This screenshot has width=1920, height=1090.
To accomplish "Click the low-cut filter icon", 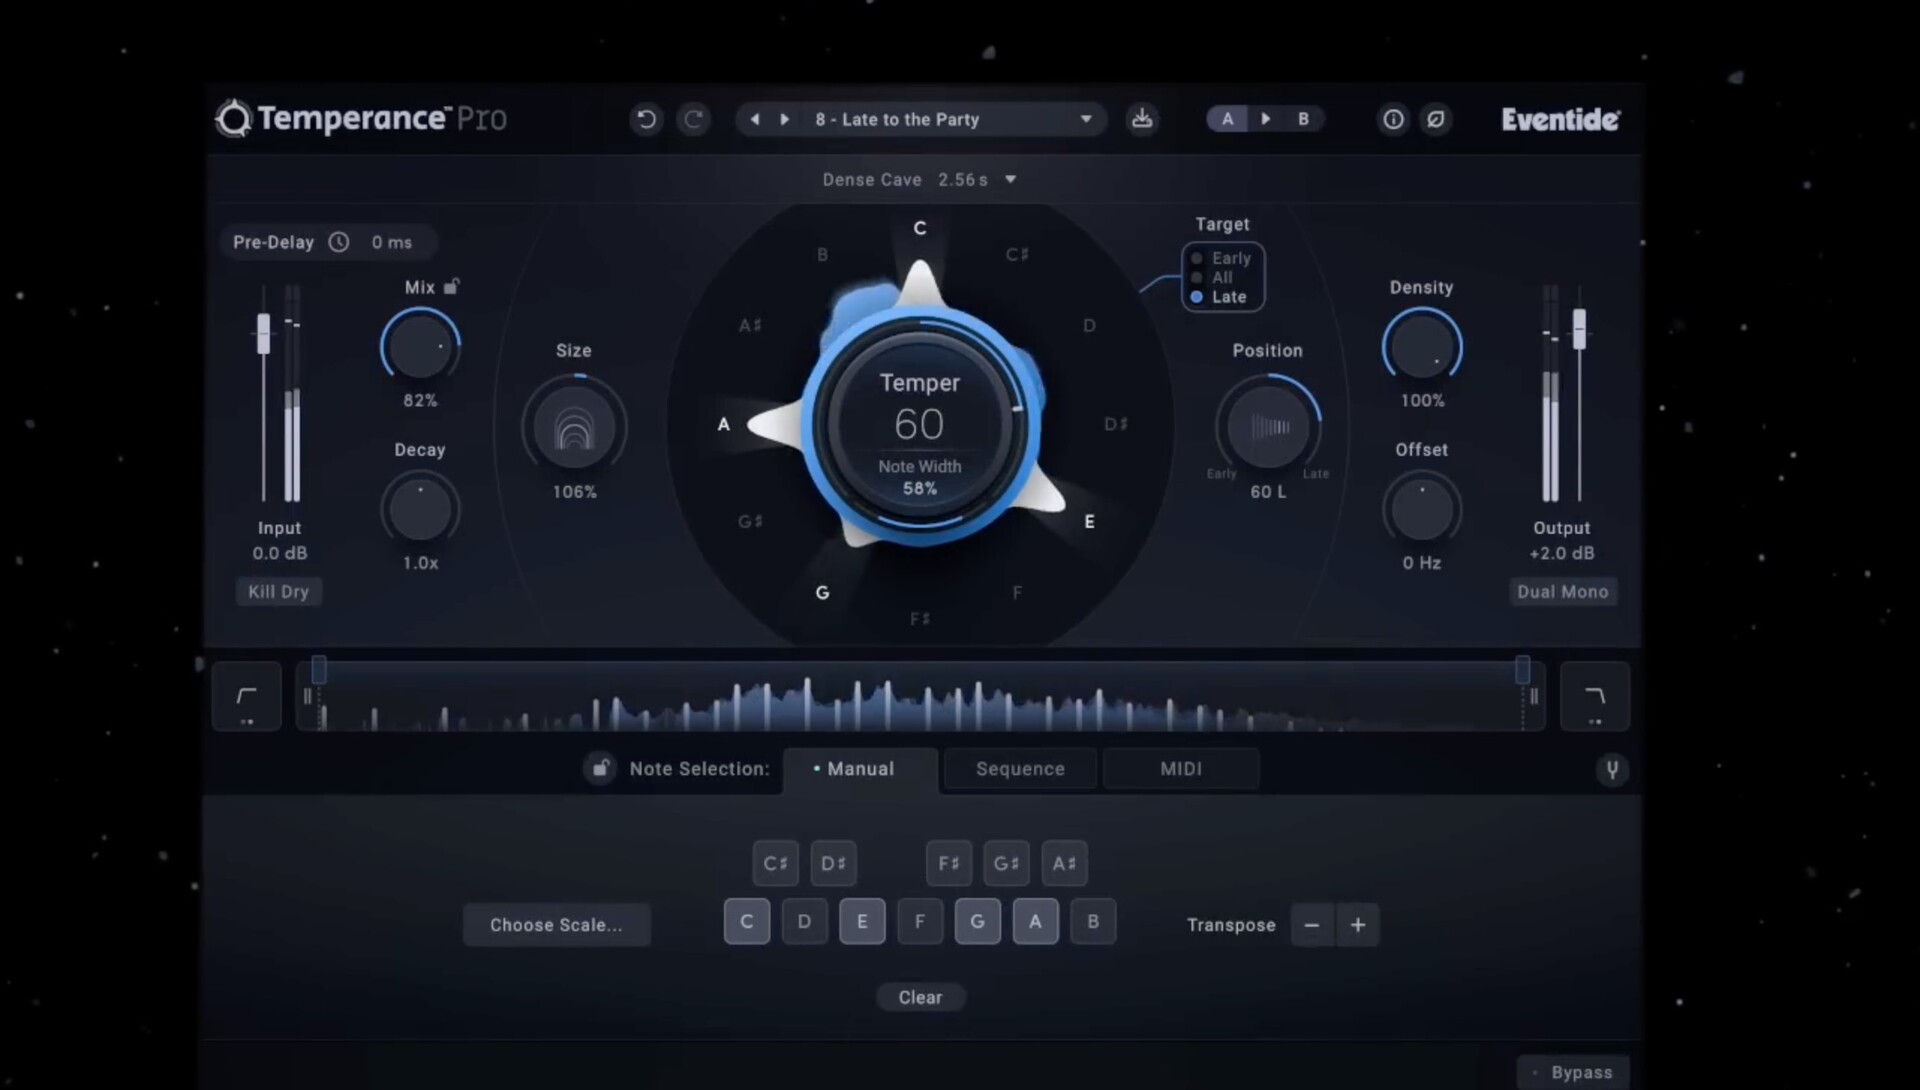I will 246,697.
